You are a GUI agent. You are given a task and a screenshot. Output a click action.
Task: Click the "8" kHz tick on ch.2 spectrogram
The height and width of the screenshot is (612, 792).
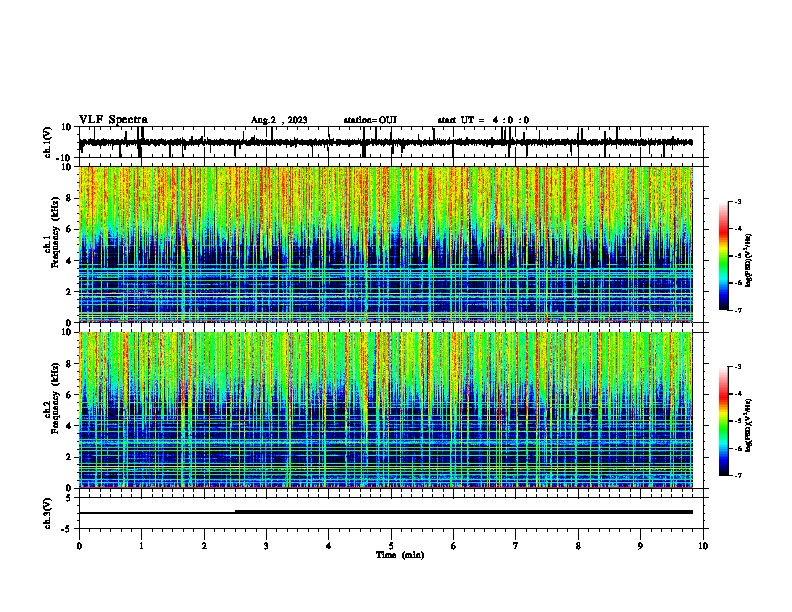69,364
